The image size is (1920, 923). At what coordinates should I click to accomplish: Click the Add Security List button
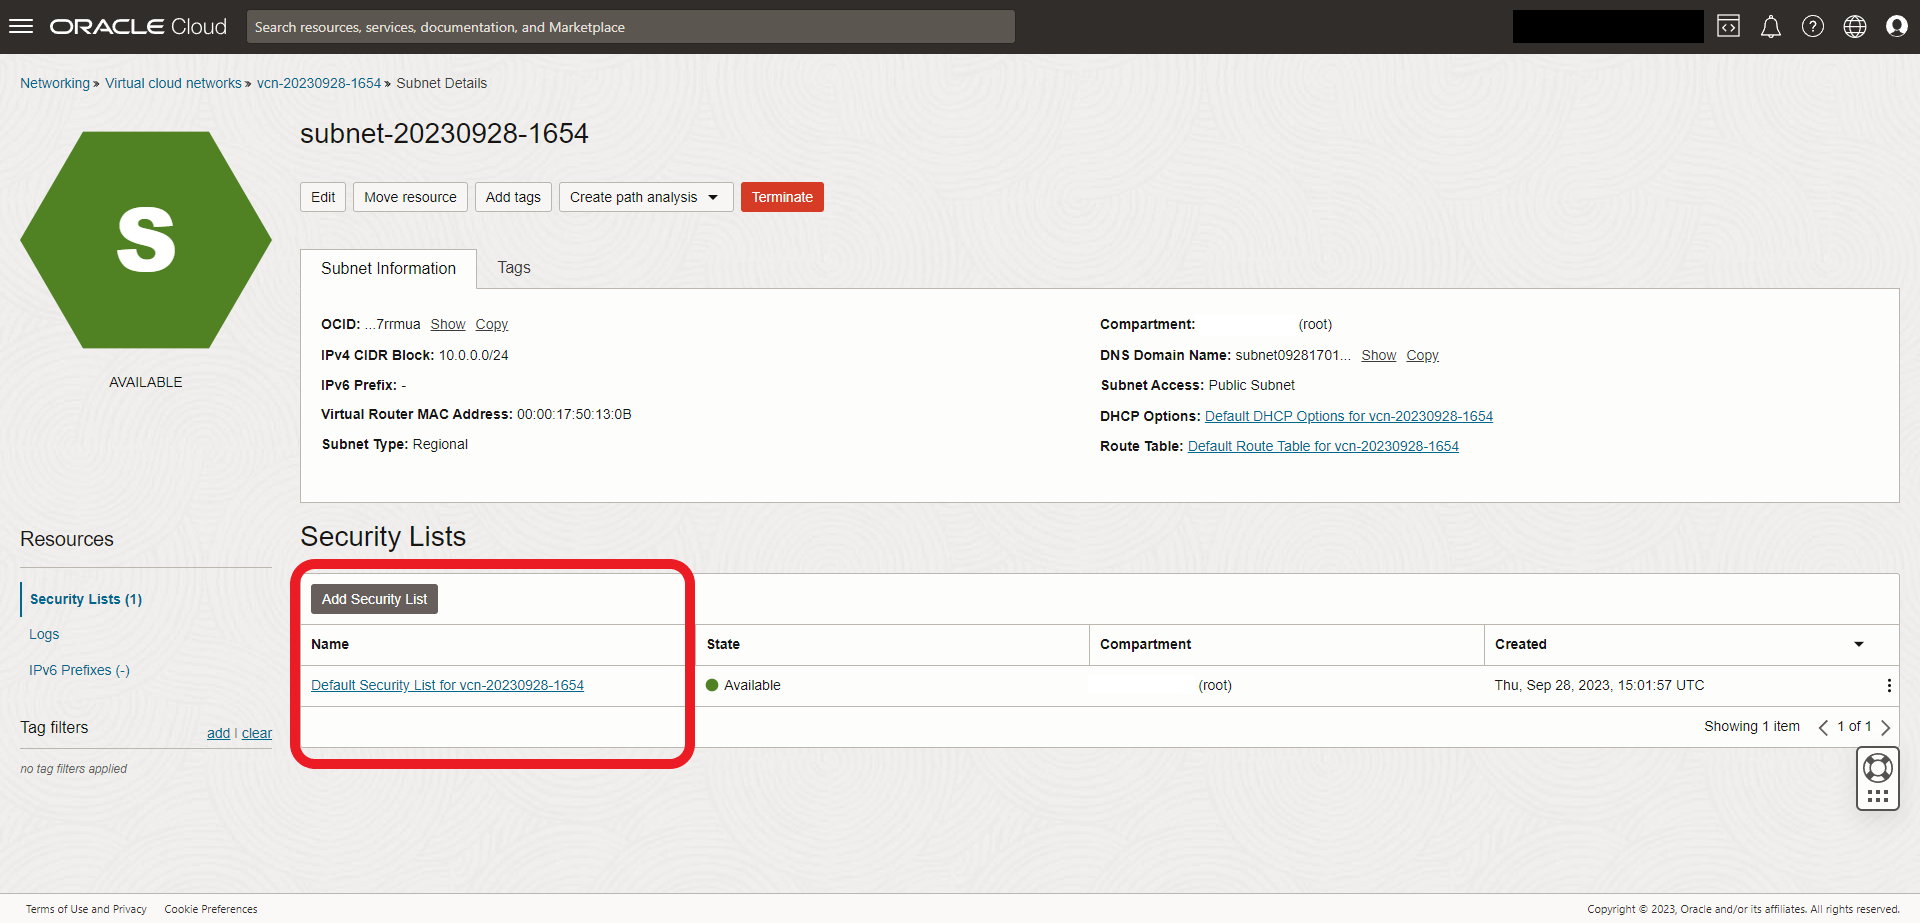tap(374, 599)
